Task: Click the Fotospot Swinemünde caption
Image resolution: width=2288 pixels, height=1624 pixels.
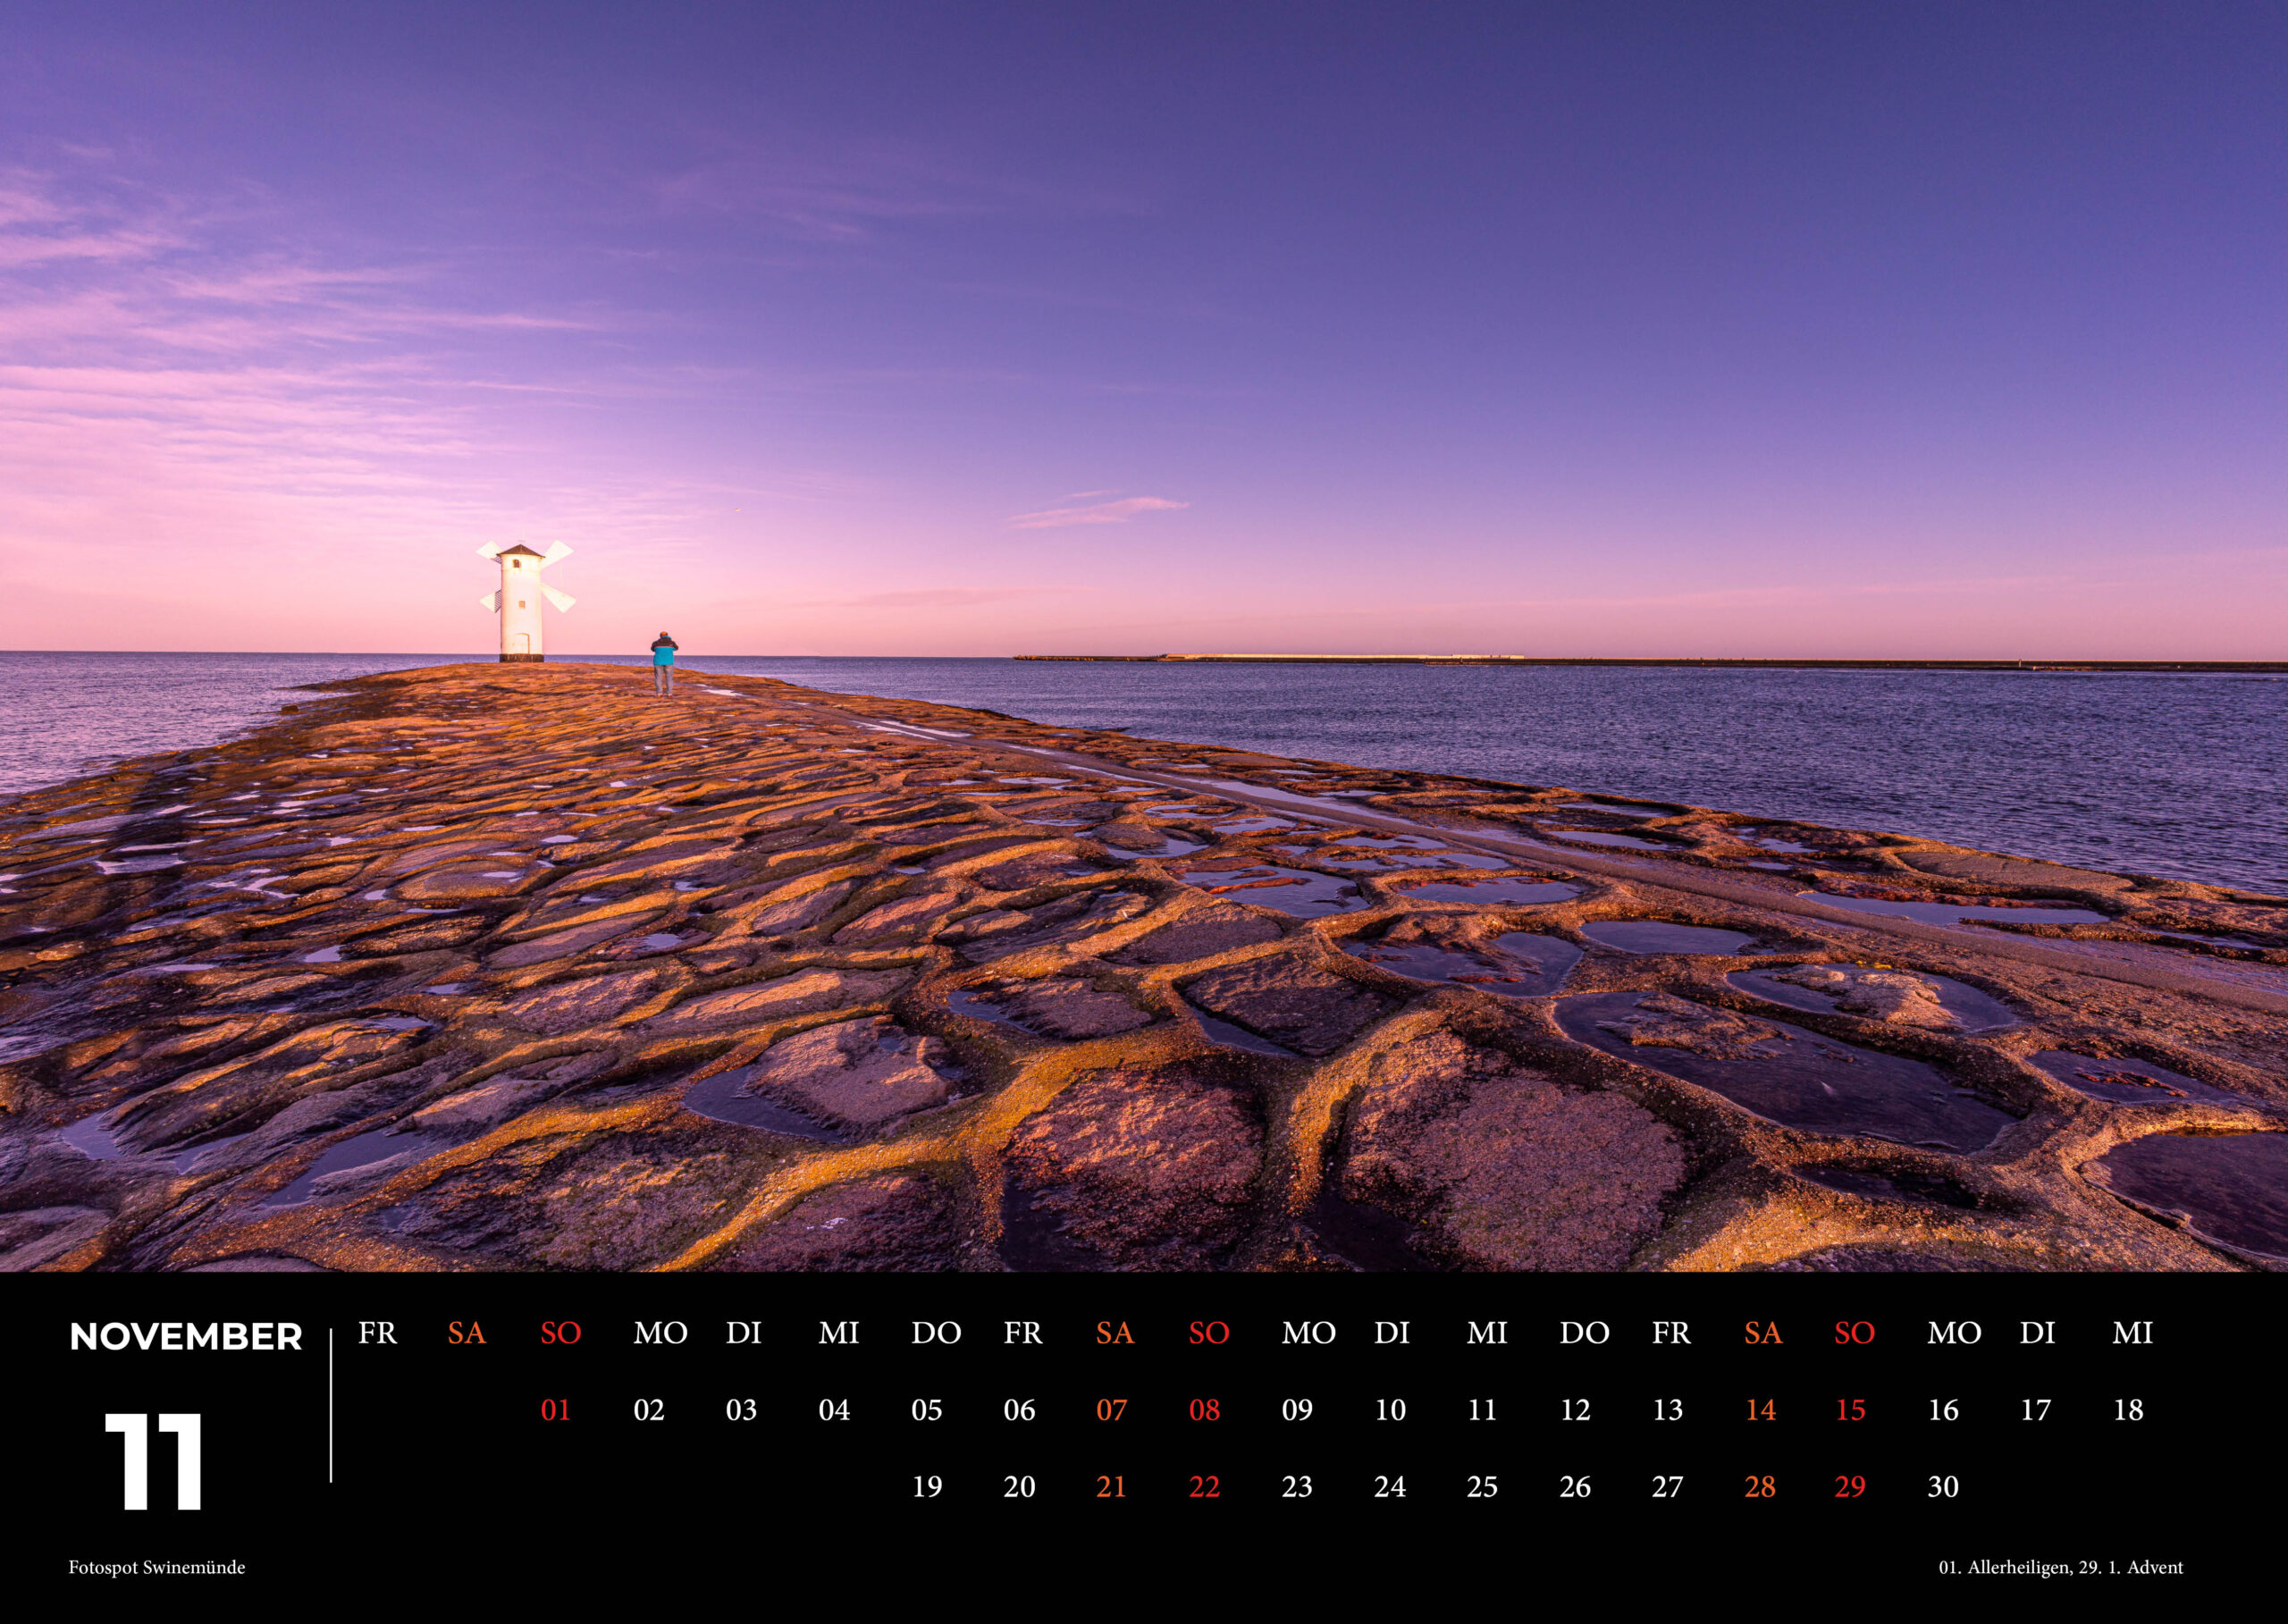Action: click(157, 1567)
